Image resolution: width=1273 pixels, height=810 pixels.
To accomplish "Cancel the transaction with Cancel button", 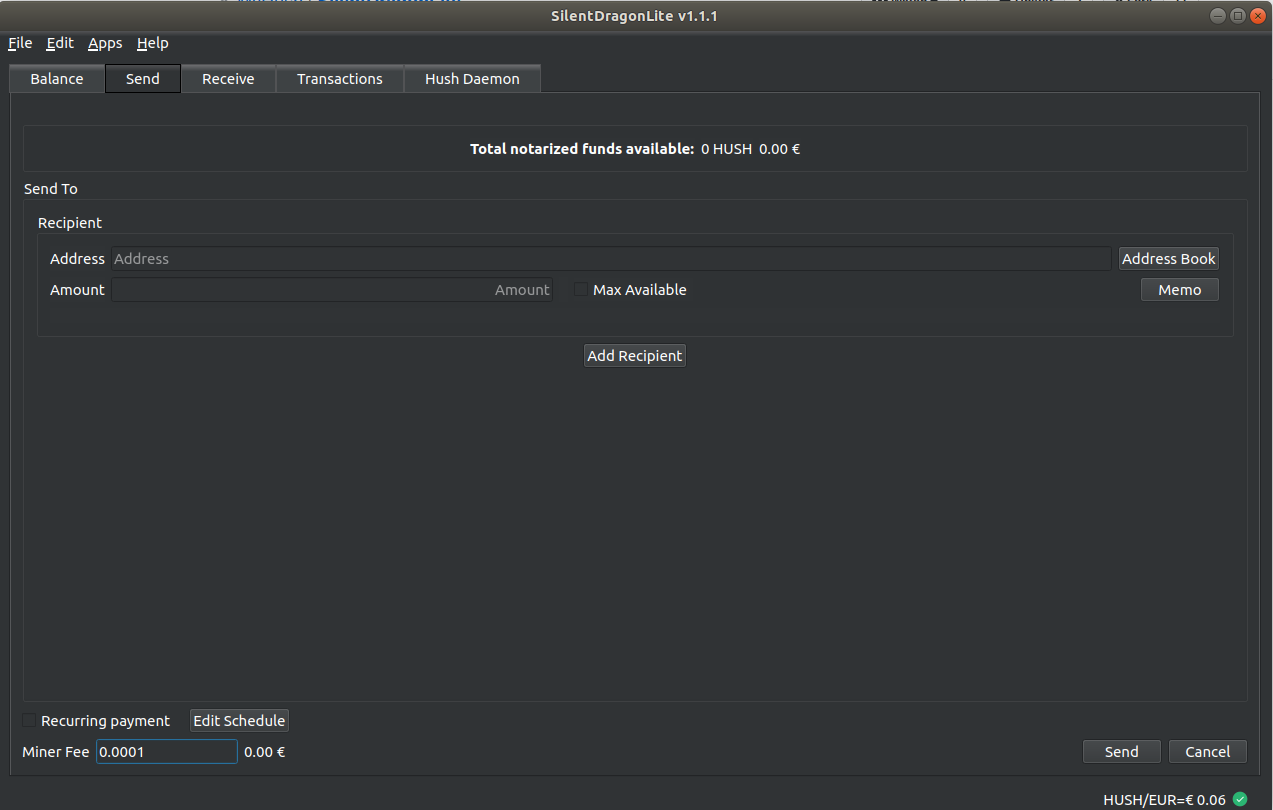I will click(1208, 752).
